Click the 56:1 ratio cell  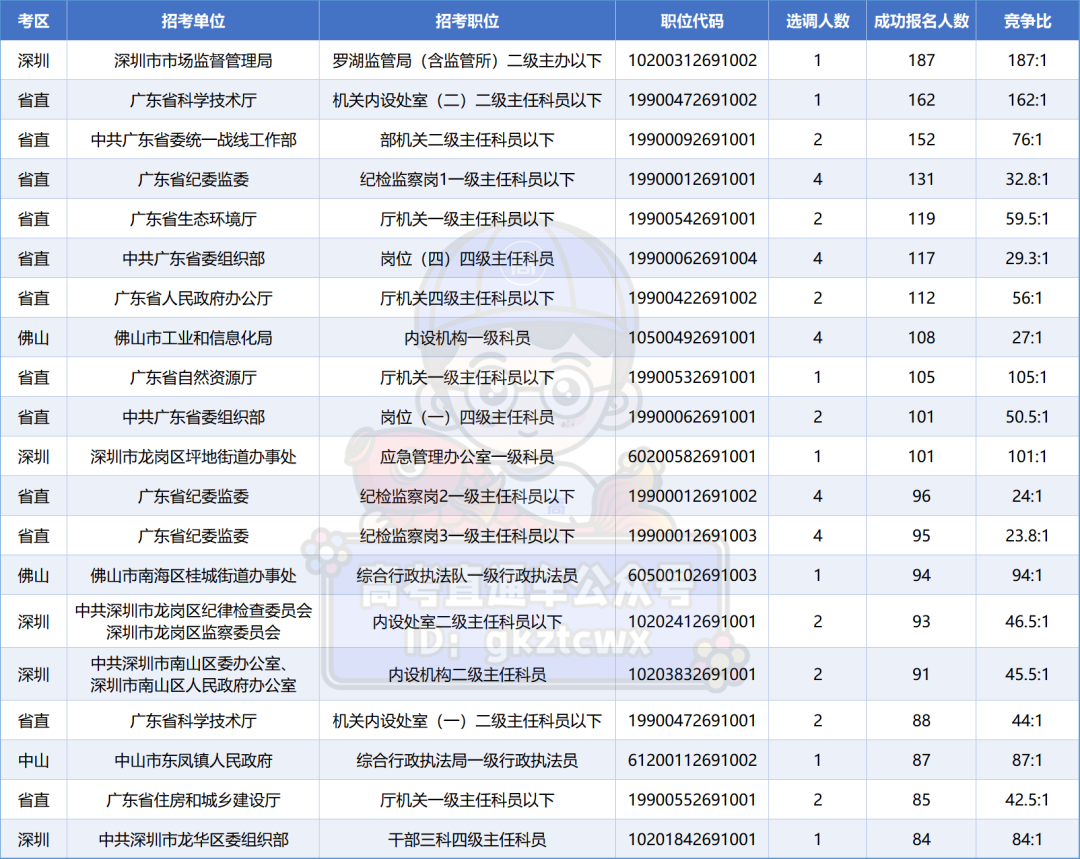[x=1027, y=298]
